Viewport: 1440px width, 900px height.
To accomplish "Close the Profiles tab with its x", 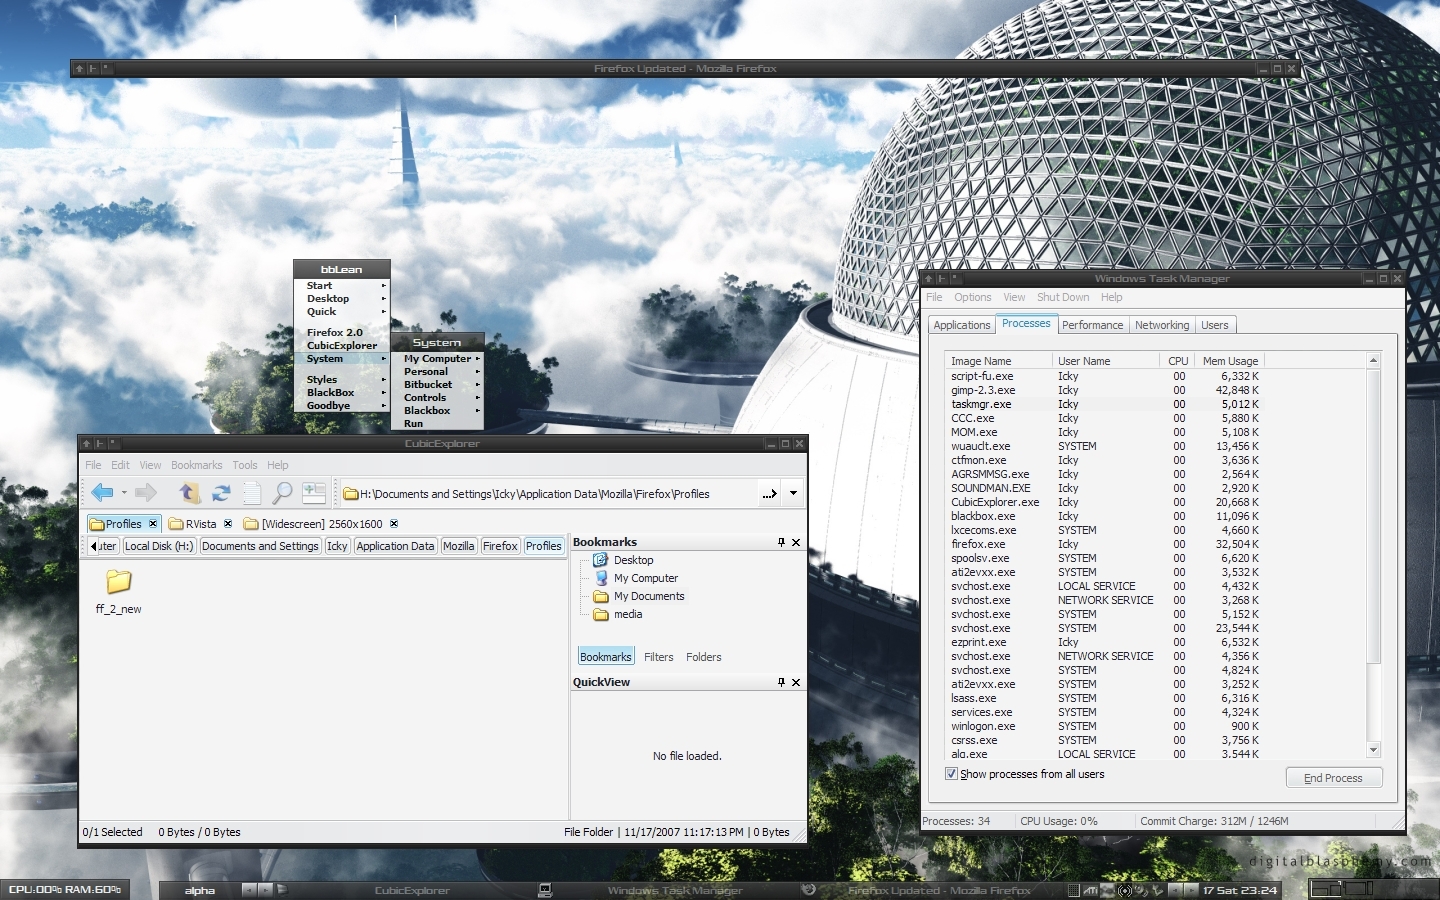I will [153, 523].
